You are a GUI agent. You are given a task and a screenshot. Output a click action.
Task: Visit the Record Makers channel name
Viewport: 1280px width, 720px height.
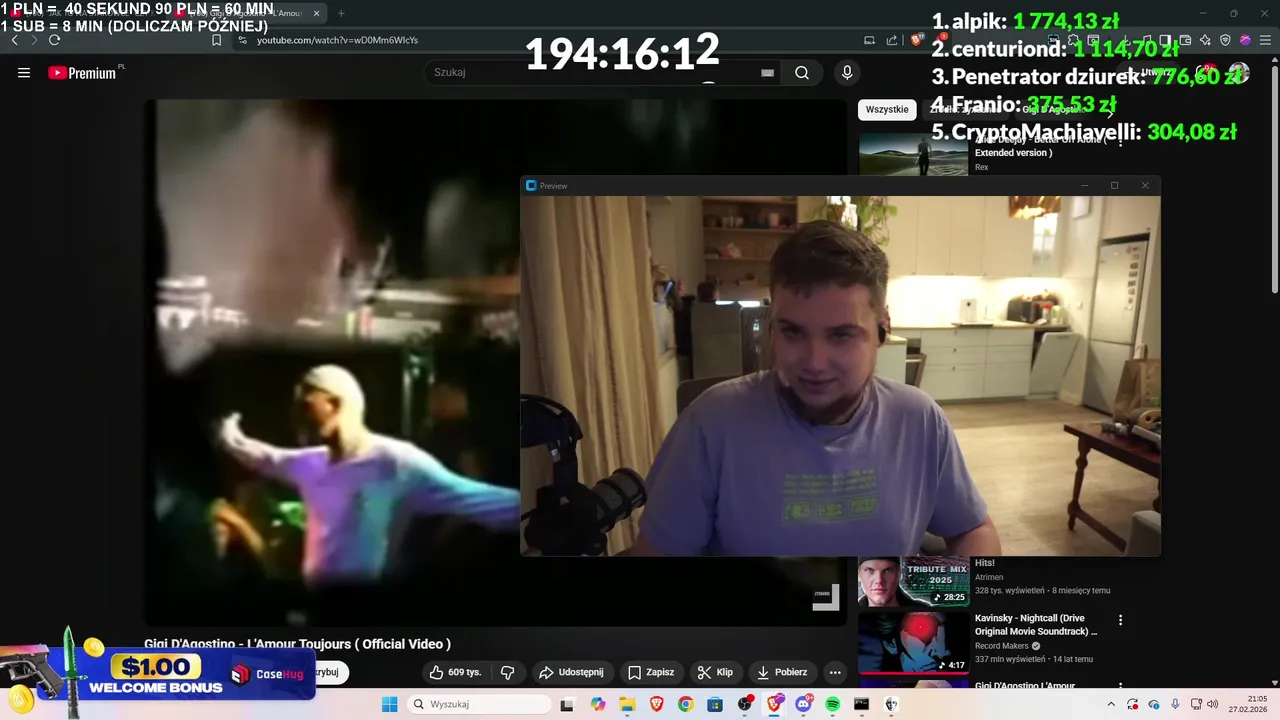click(1001, 646)
